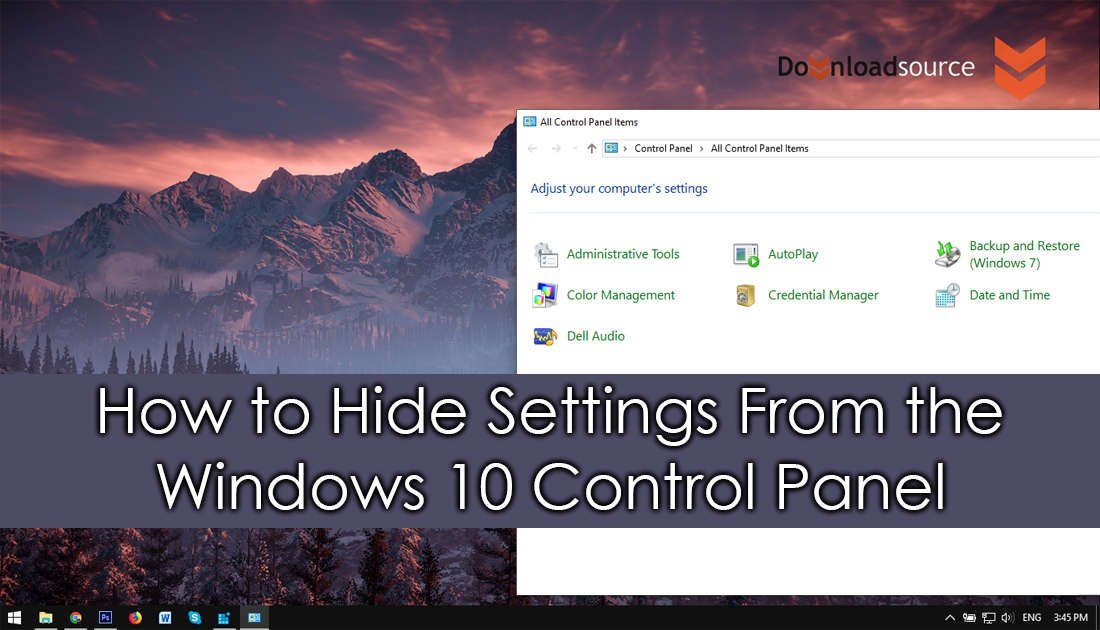Open Credential Manager icon
Screen dimensions: 1100x630
pos(746,295)
